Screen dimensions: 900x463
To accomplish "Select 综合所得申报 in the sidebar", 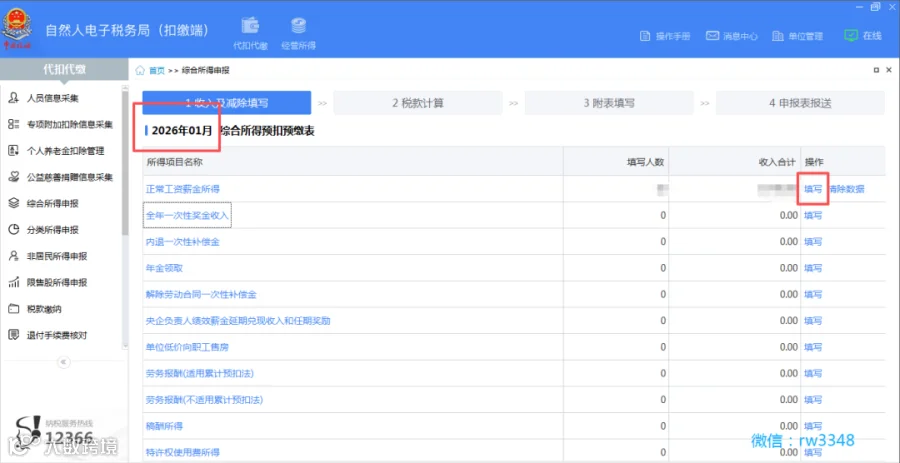I will coord(53,204).
